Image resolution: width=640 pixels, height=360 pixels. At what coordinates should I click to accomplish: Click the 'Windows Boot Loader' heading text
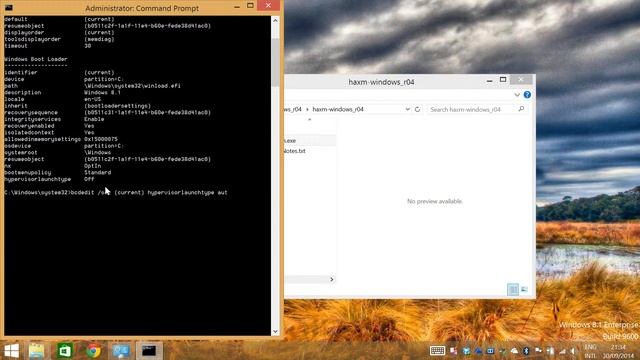(x=36, y=59)
